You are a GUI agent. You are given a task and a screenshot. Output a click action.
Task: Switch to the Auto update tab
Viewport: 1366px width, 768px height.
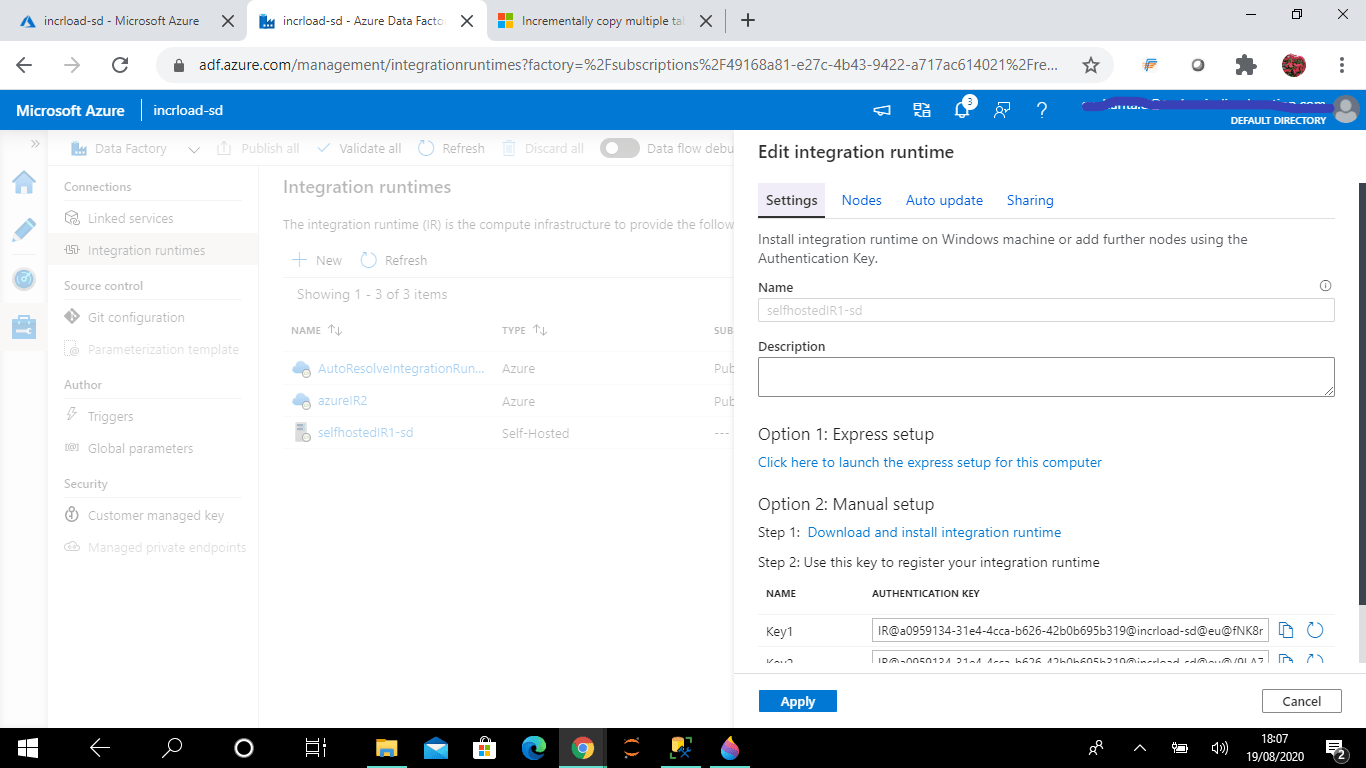click(944, 200)
